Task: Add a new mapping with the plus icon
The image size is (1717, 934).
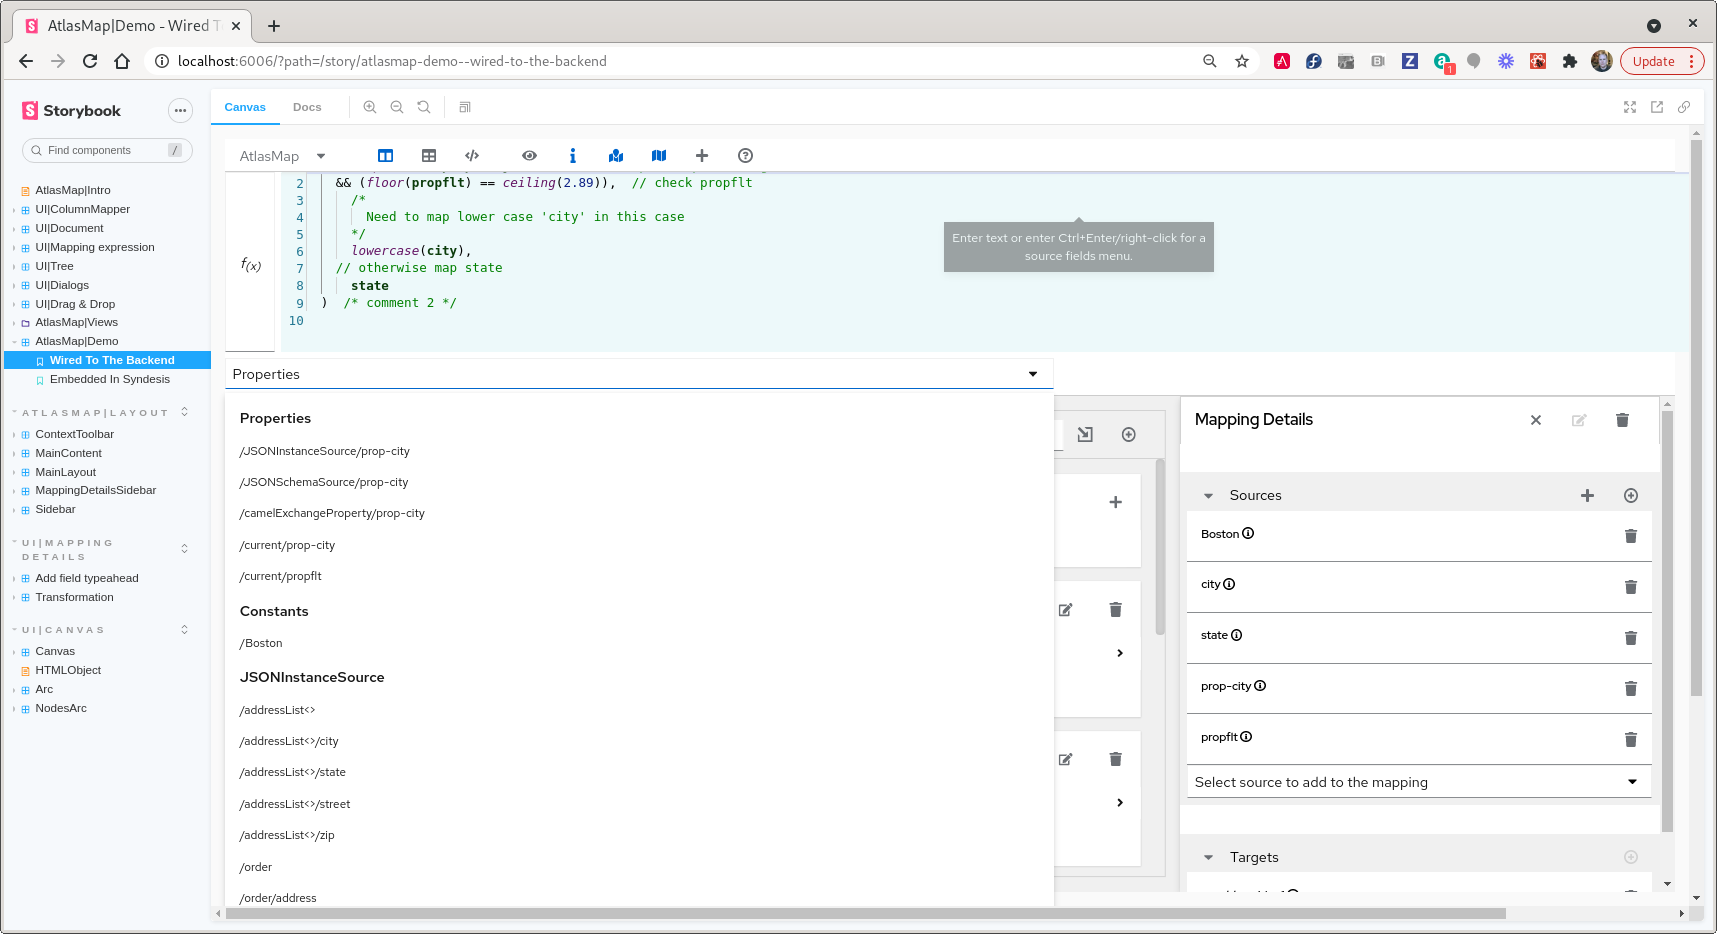Action: point(702,156)
